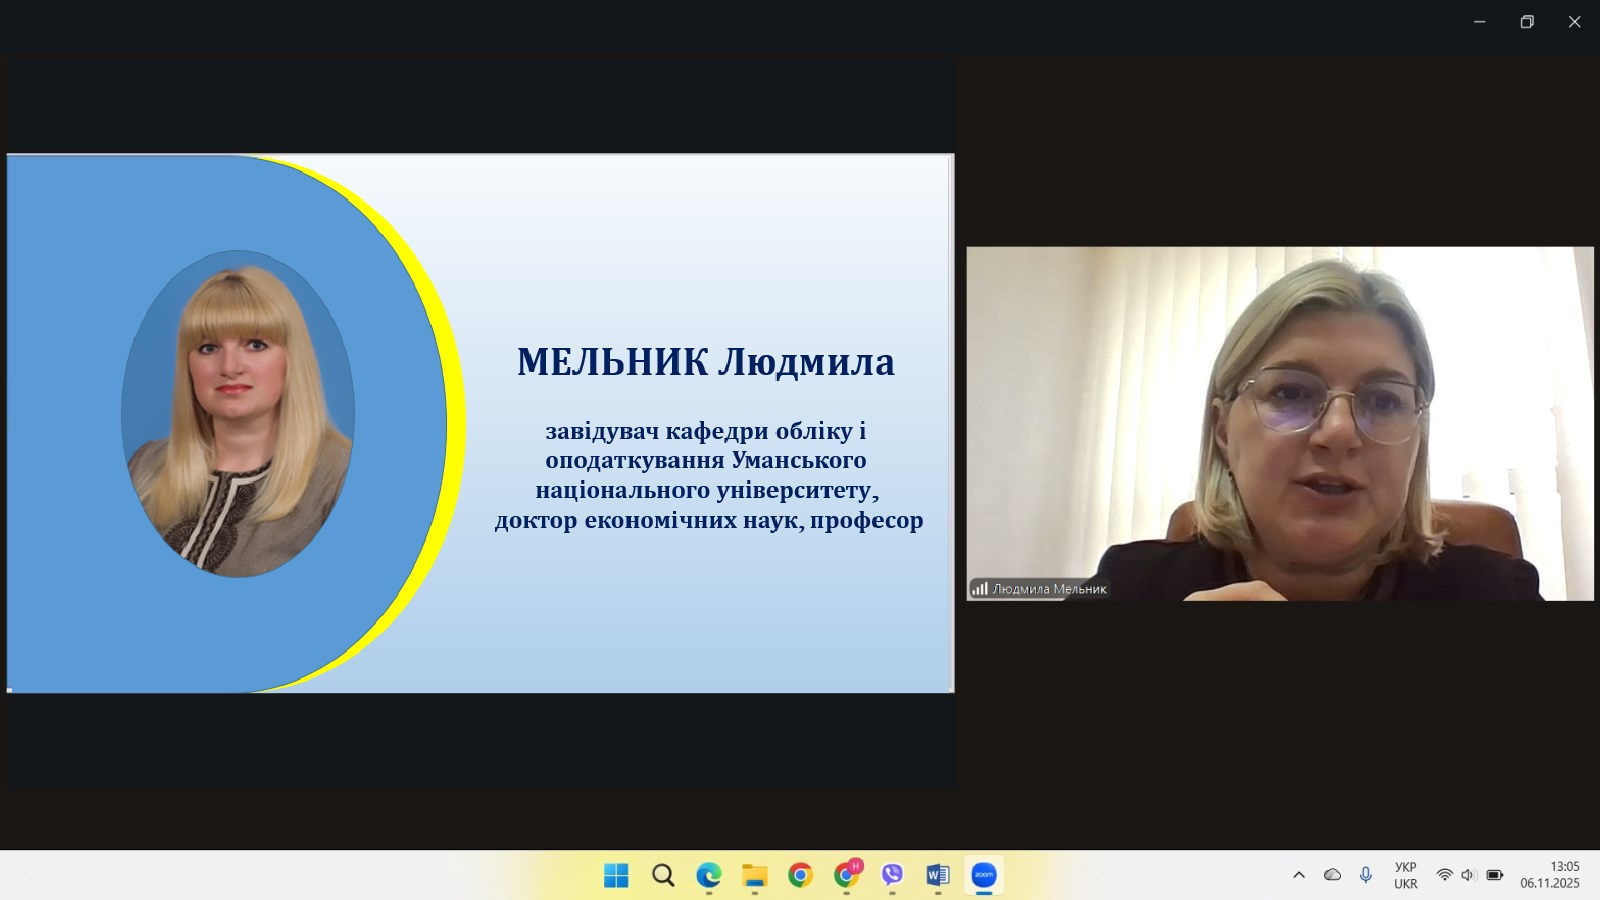This screenshot has height=900, width=1600.
Task: Switch to Microsoft Word in taskbar
Action: point(938,876)
